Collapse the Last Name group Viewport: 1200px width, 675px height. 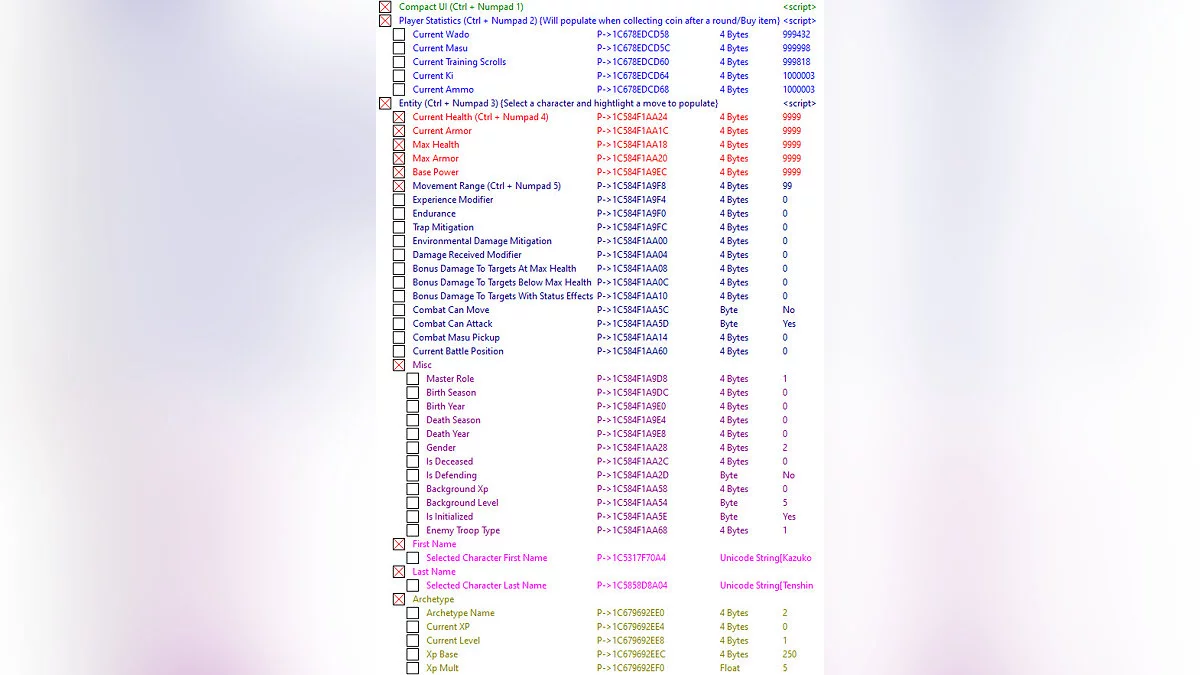pyautogui.click(x=400, y=571)
